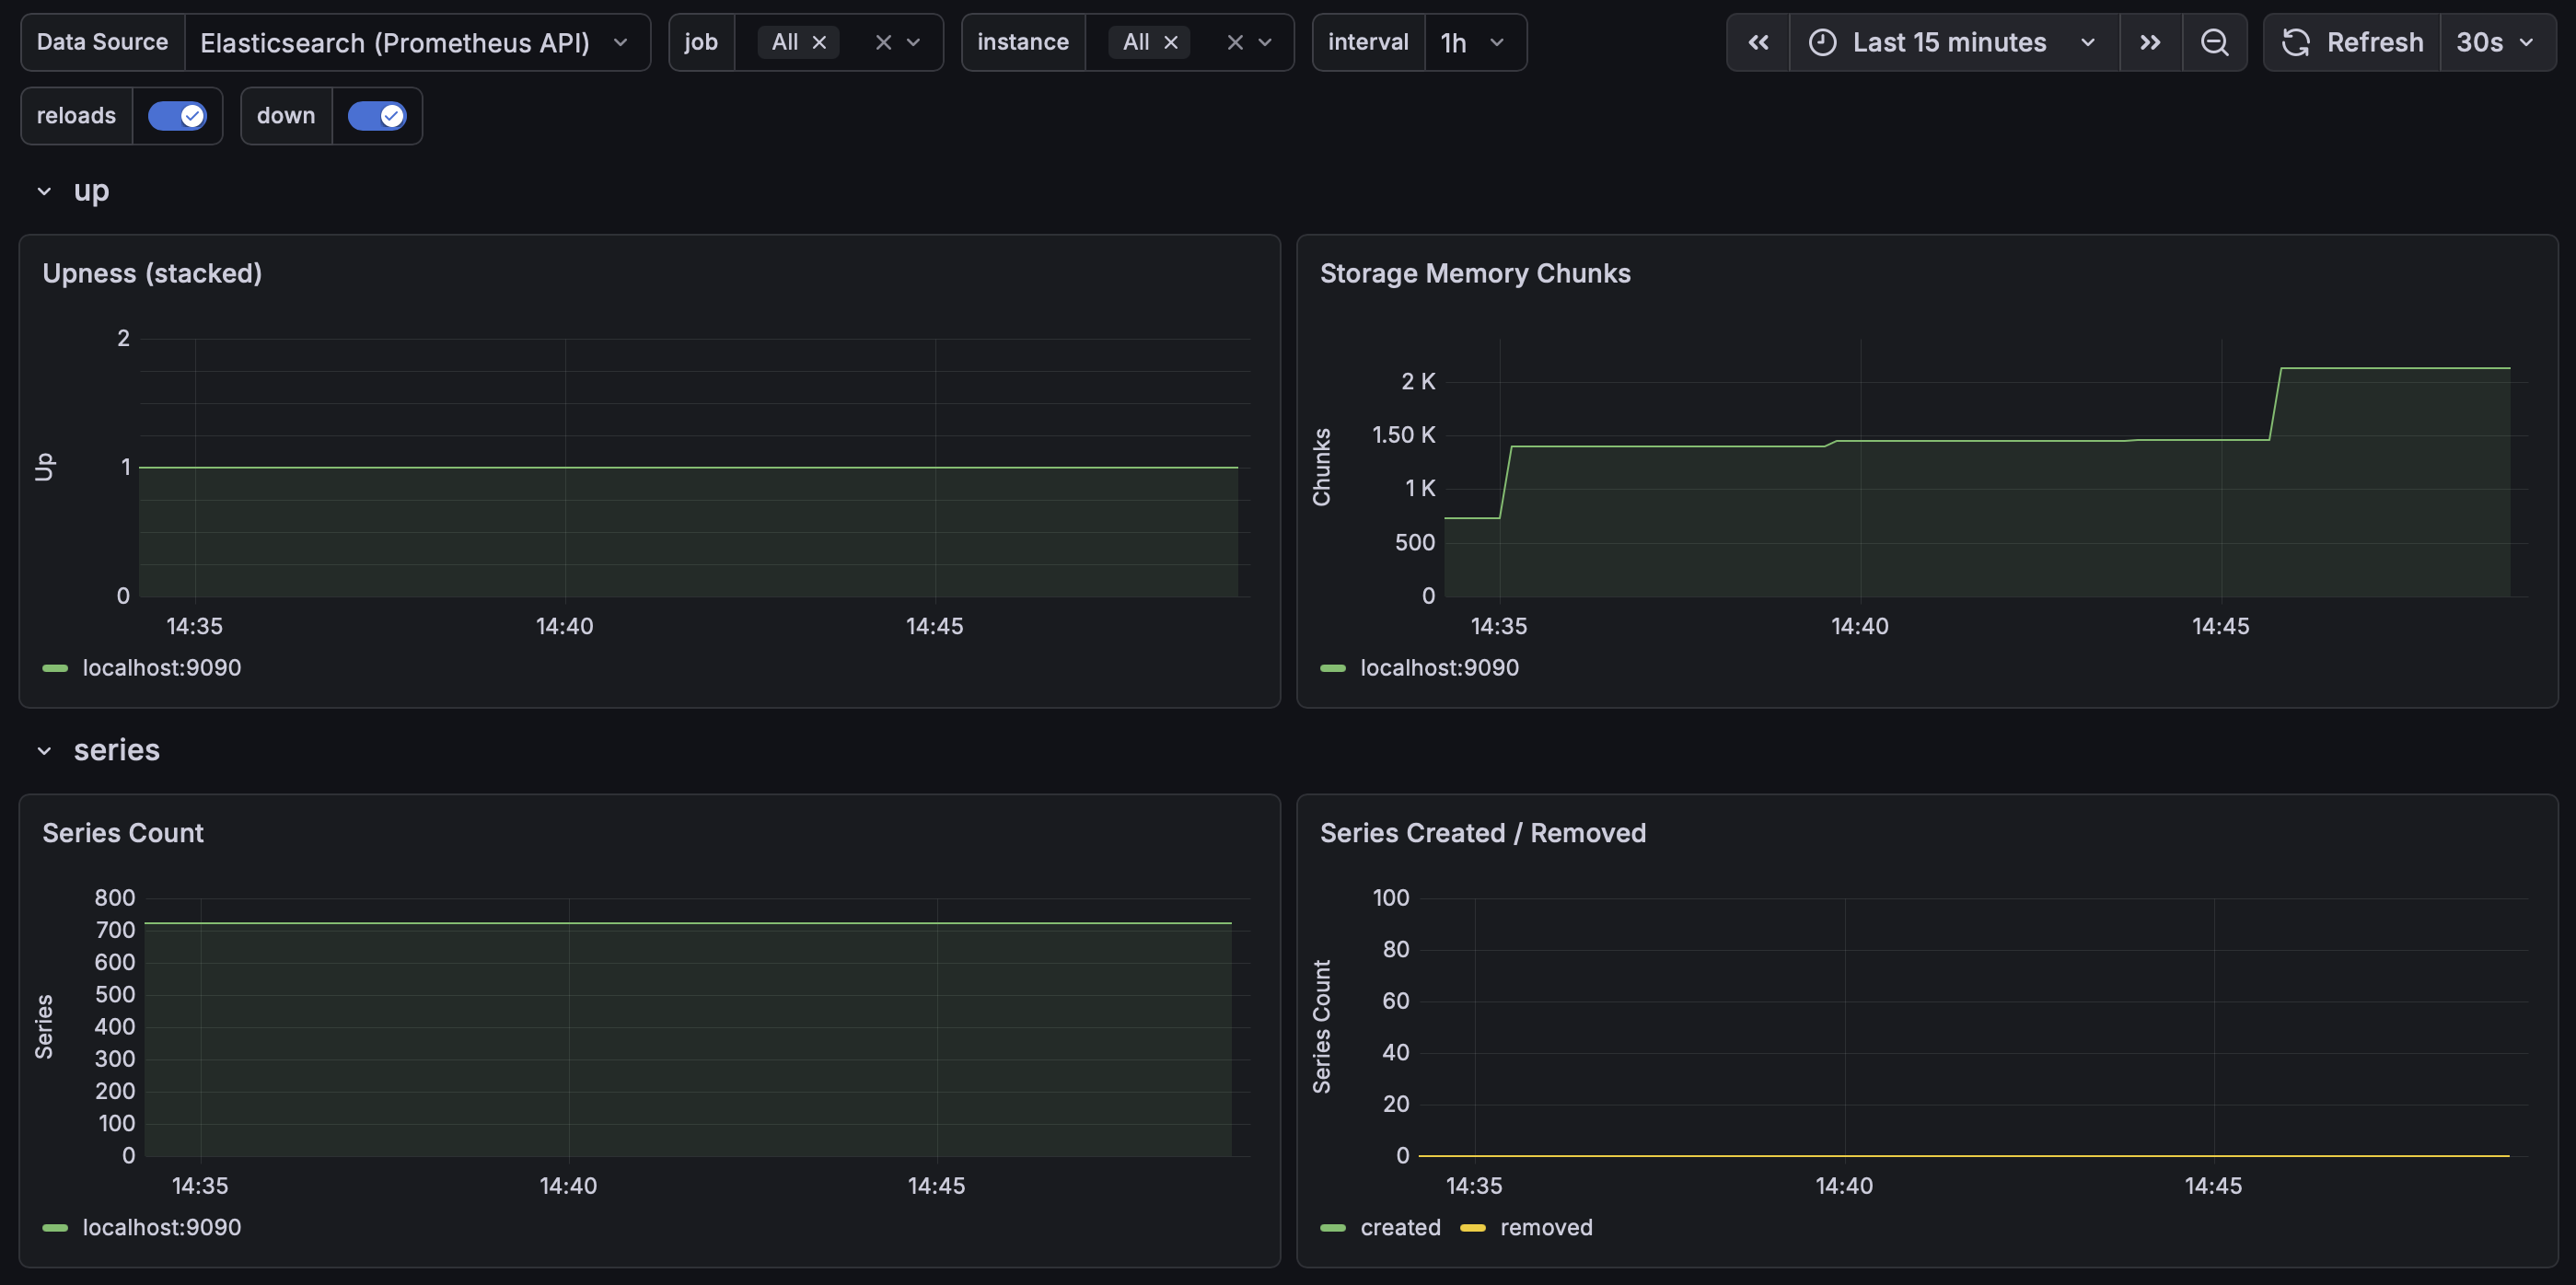Image resolution: width=2576 pixels, height=1285 pixels.
Task: Click the Storage Memory Chunks panel title
Action: (1475, 273)
